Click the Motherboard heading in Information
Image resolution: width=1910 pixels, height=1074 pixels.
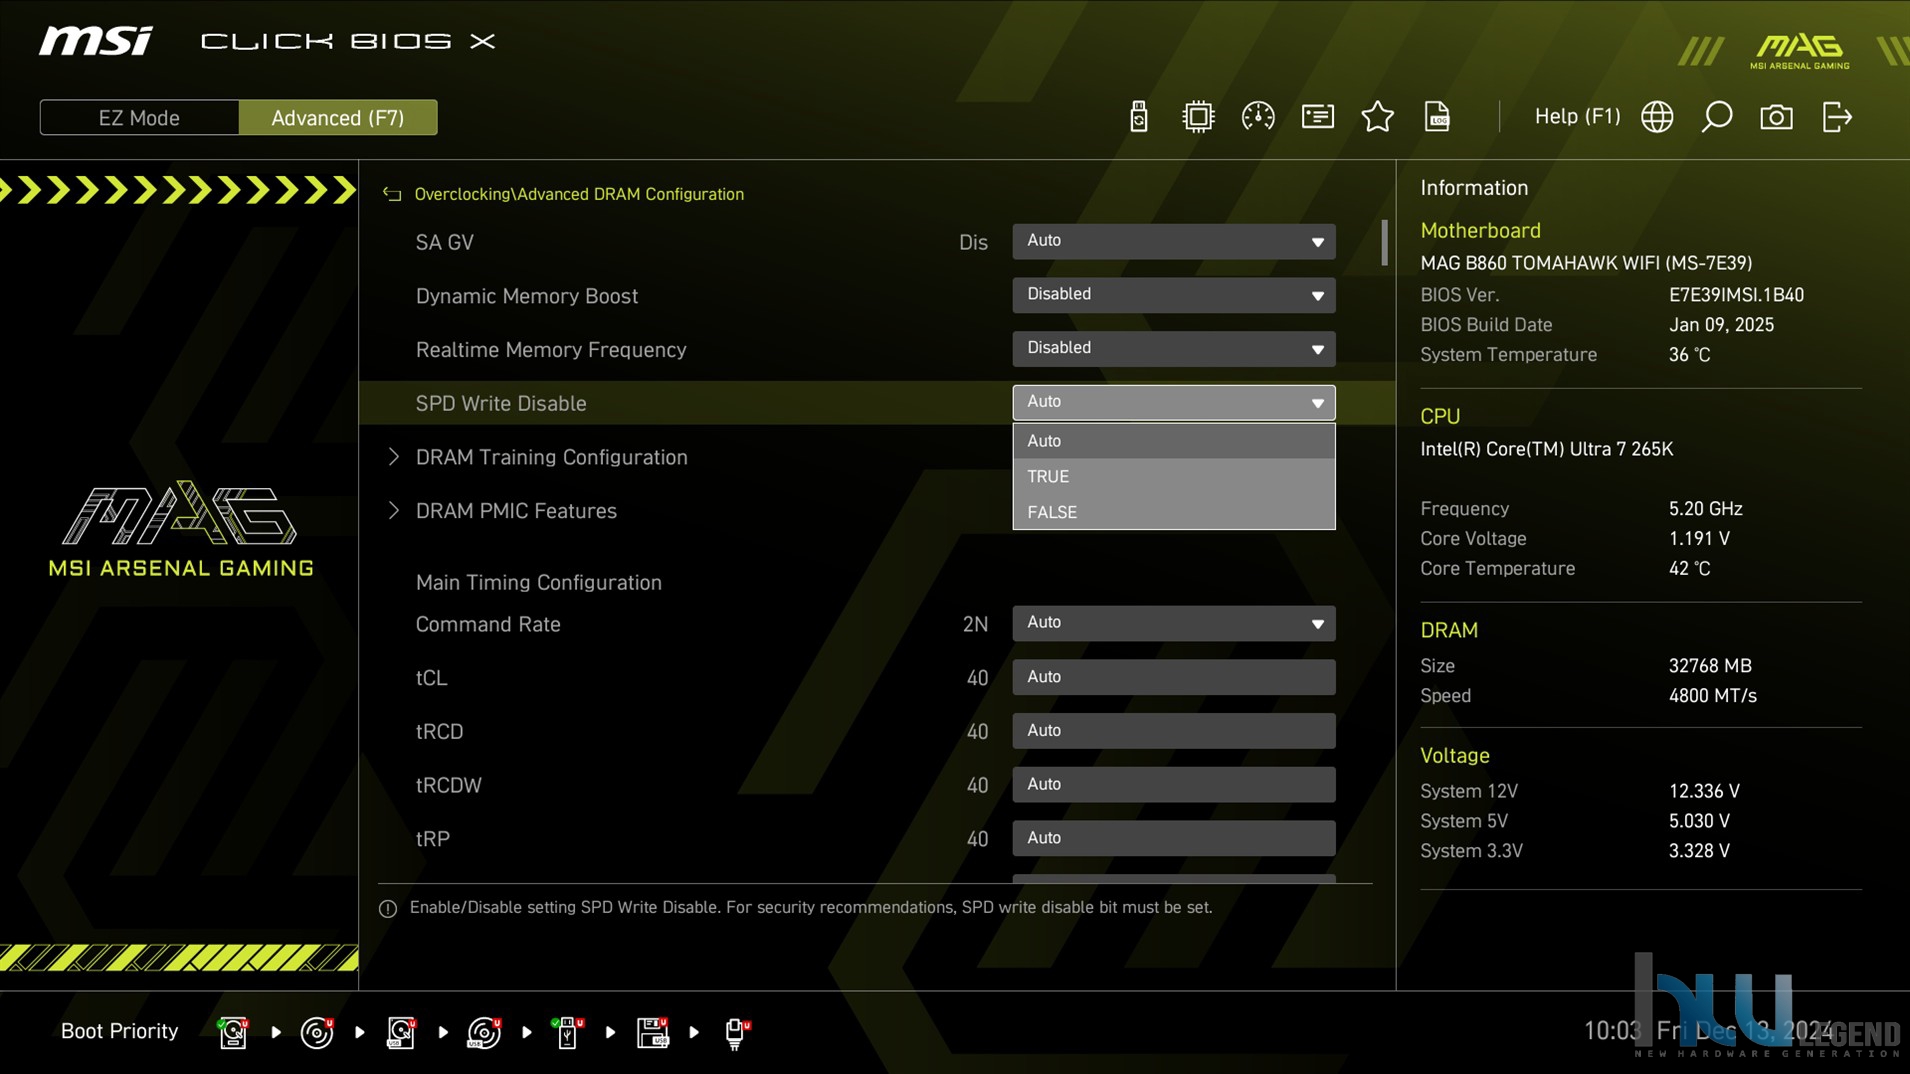(x=1480, y=230)
